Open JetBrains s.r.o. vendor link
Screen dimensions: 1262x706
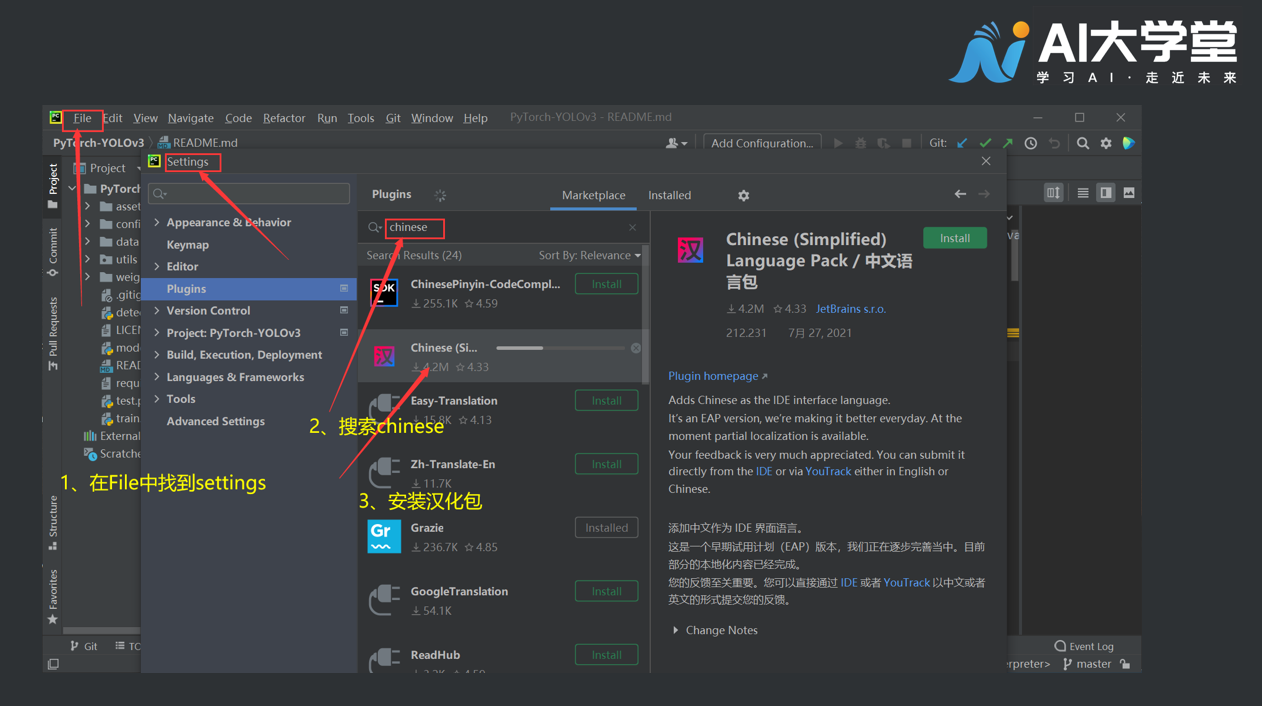click(850, 309)
